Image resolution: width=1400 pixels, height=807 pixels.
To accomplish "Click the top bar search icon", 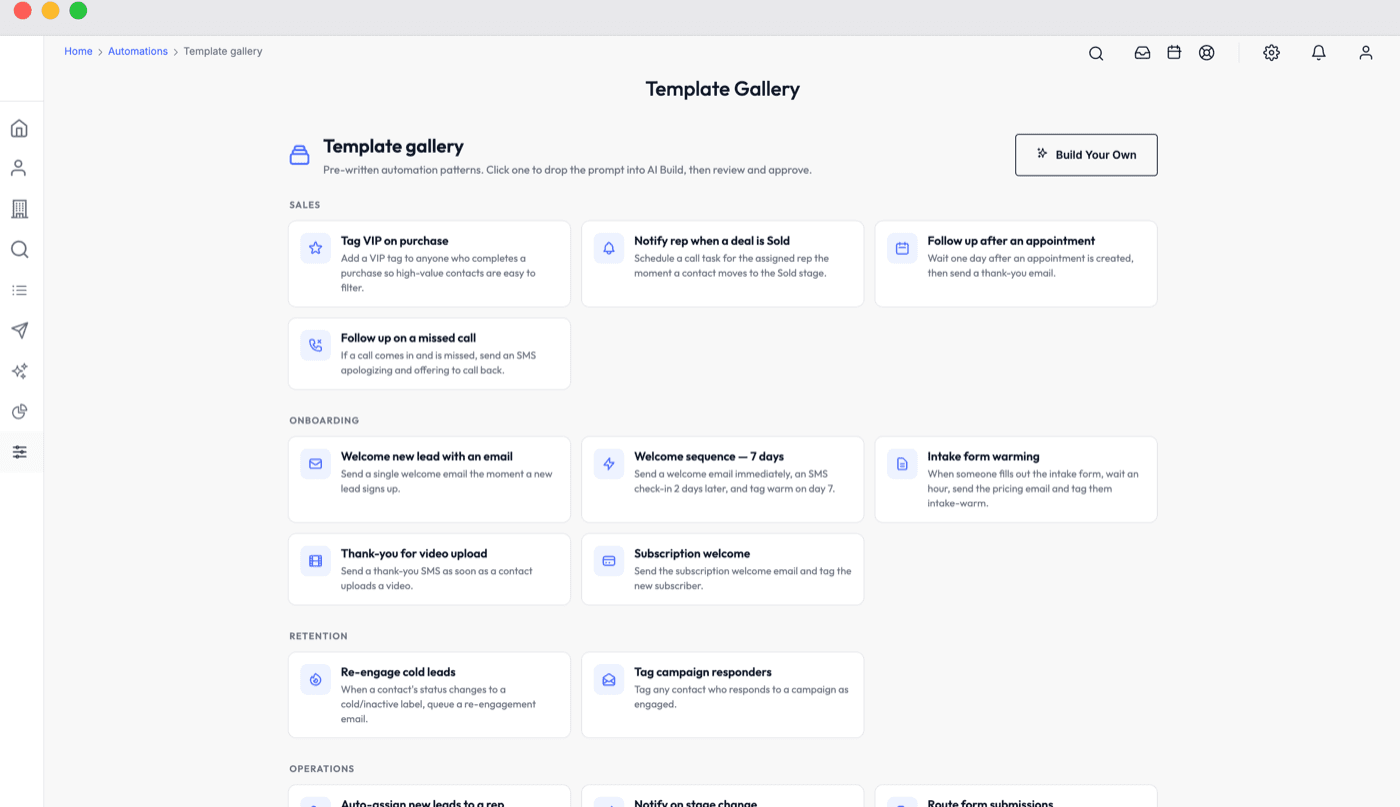I will click(x=1096, y=53).
